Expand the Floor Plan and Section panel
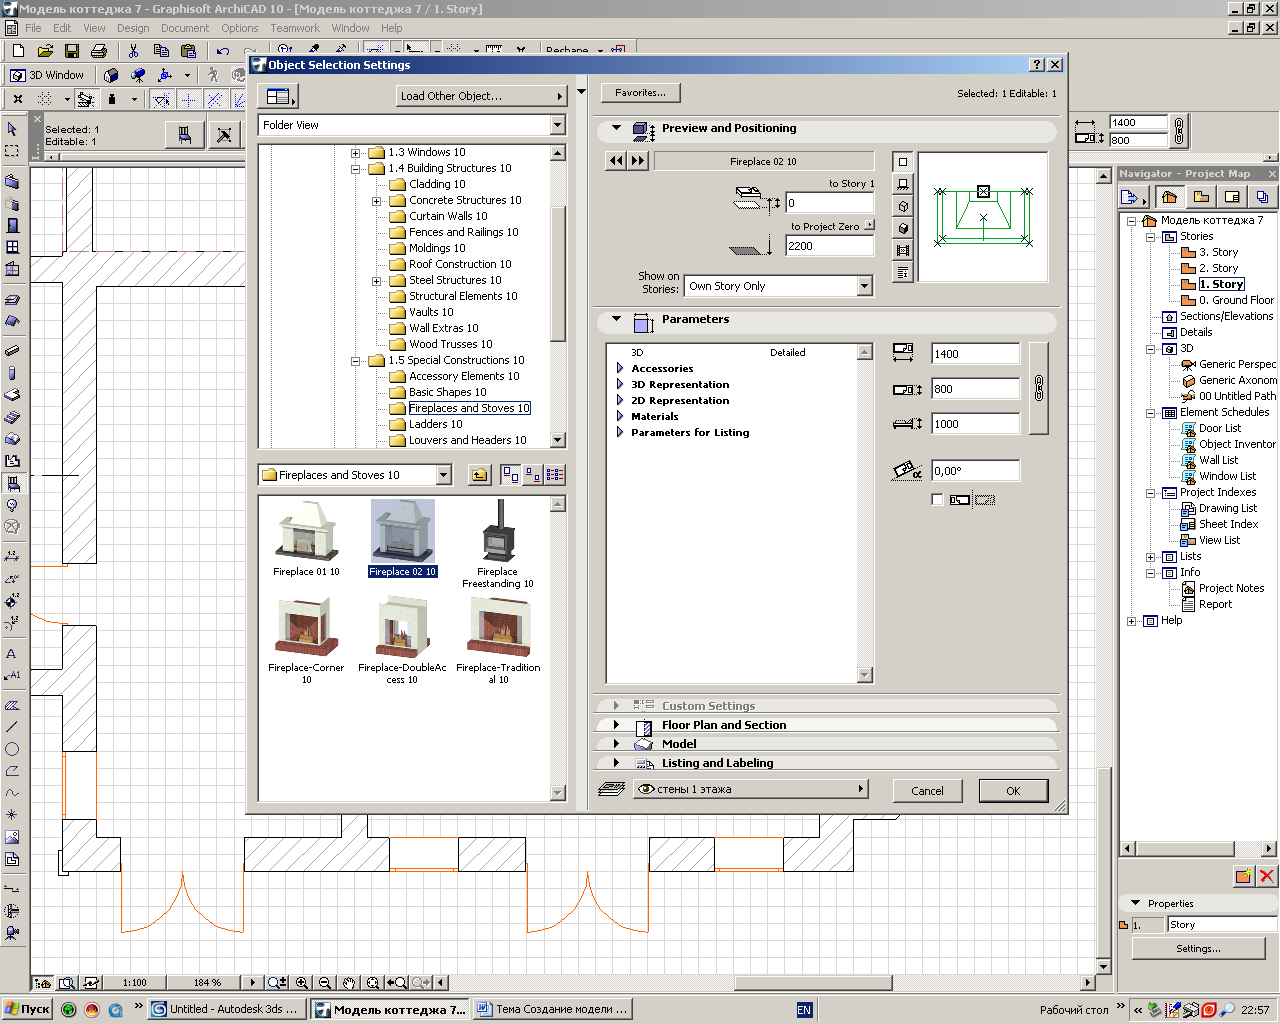Image resolution: width=1280 pixels, height=1024 pixels. coord(616,725)
